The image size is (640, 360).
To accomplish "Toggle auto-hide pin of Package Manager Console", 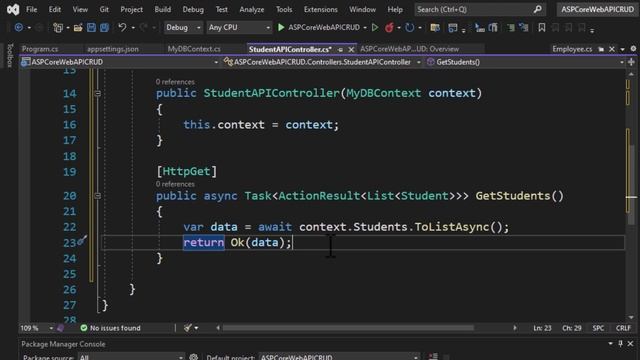I will pos(620,344).
